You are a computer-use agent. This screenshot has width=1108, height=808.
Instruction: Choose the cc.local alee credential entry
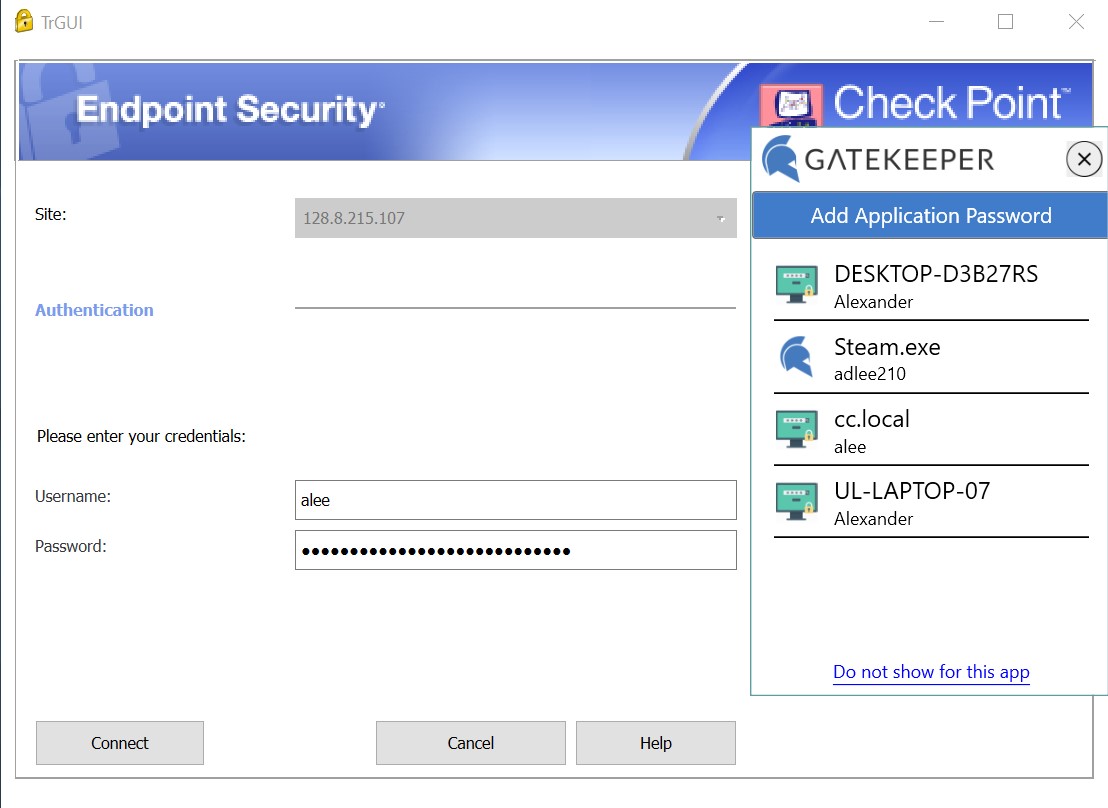point(930,429)
